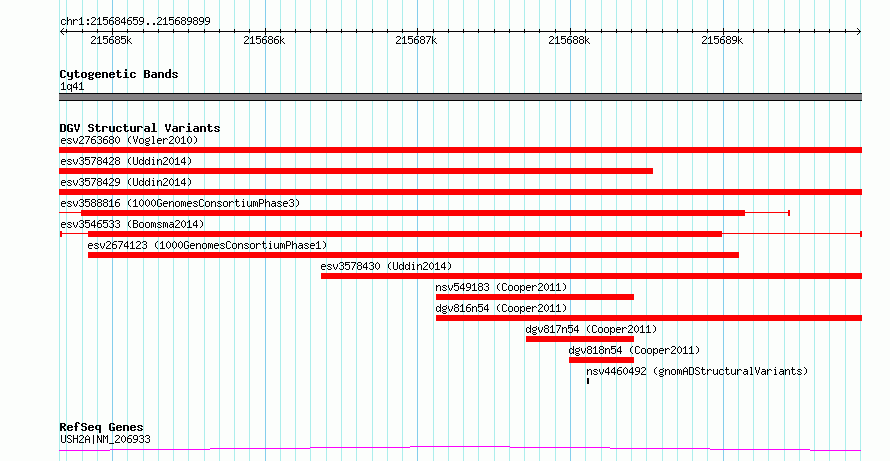This screenshot has width=890, height=461.
Task: Select the esv3578429 red variant bar
Action: click(460, 192)
